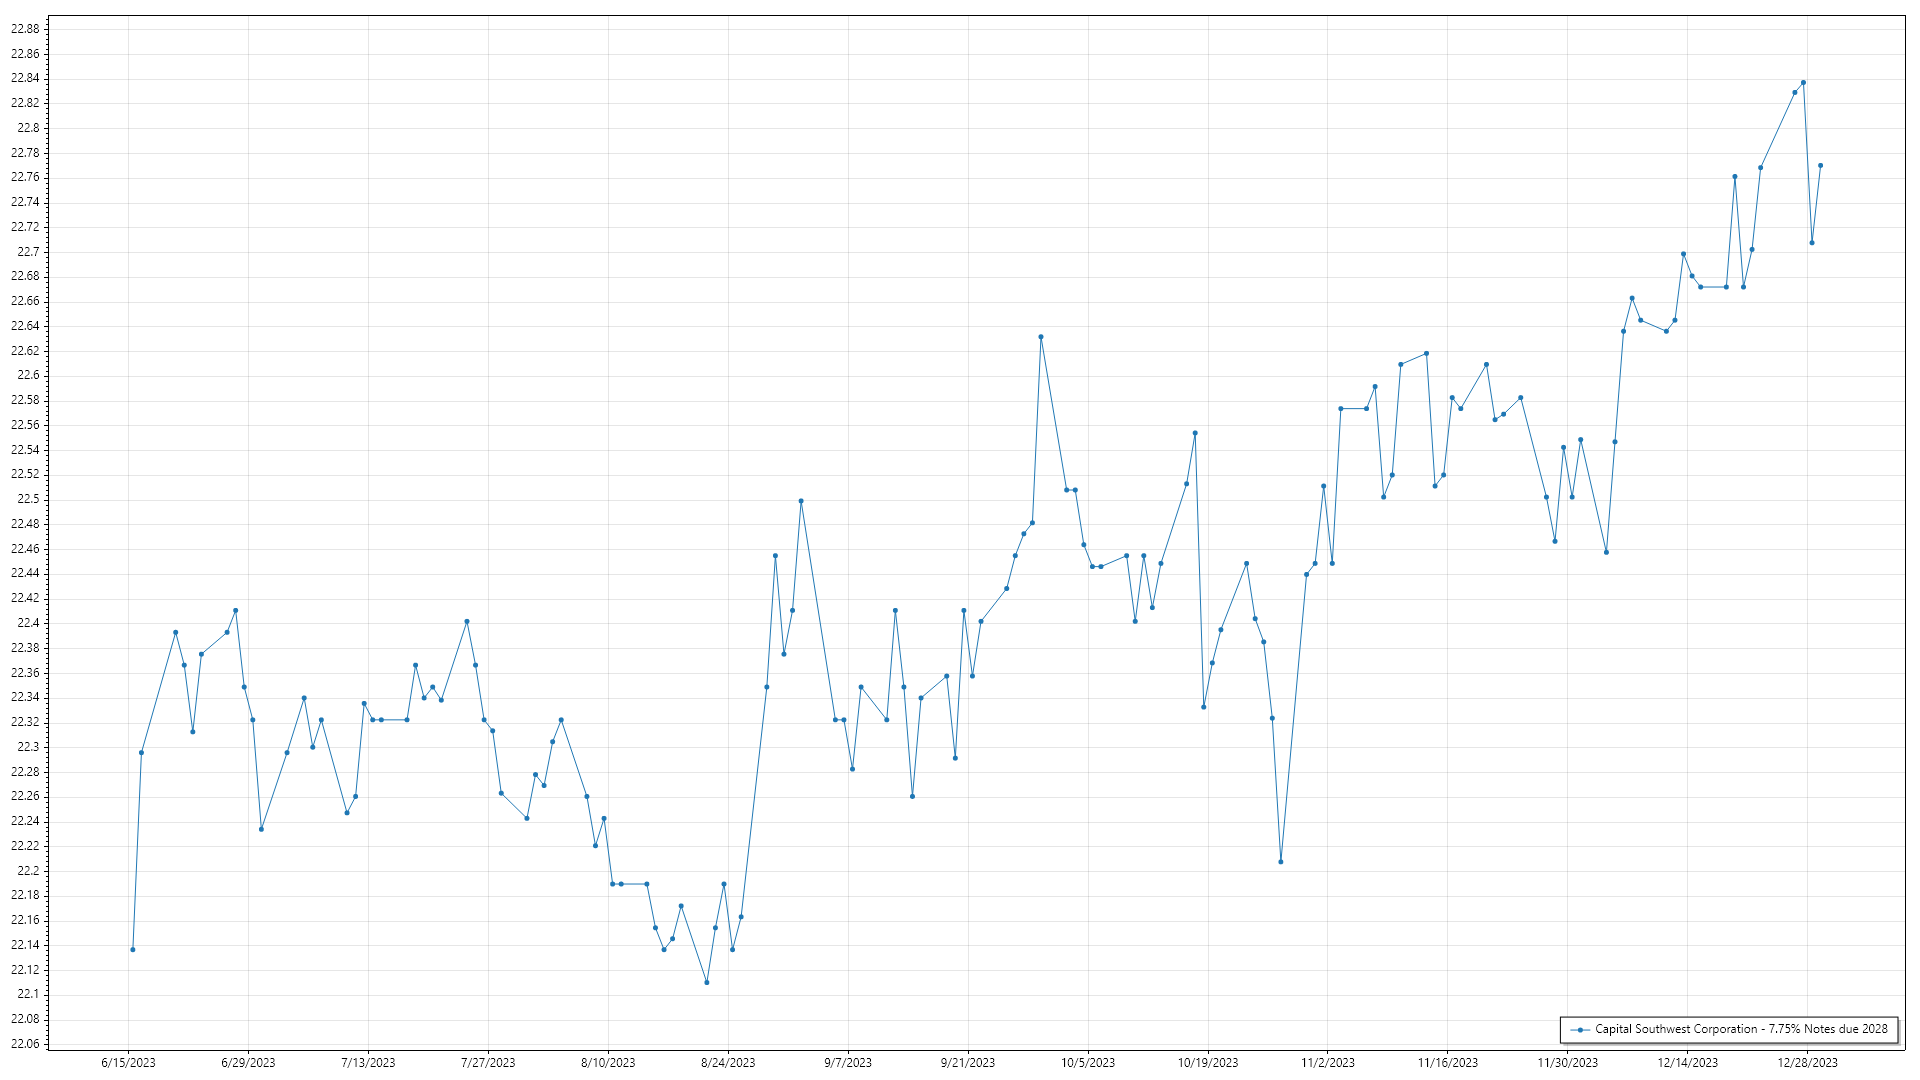Select the last data point of the series
The height and width of the screenshot is (1080, 1920).
1820,166
